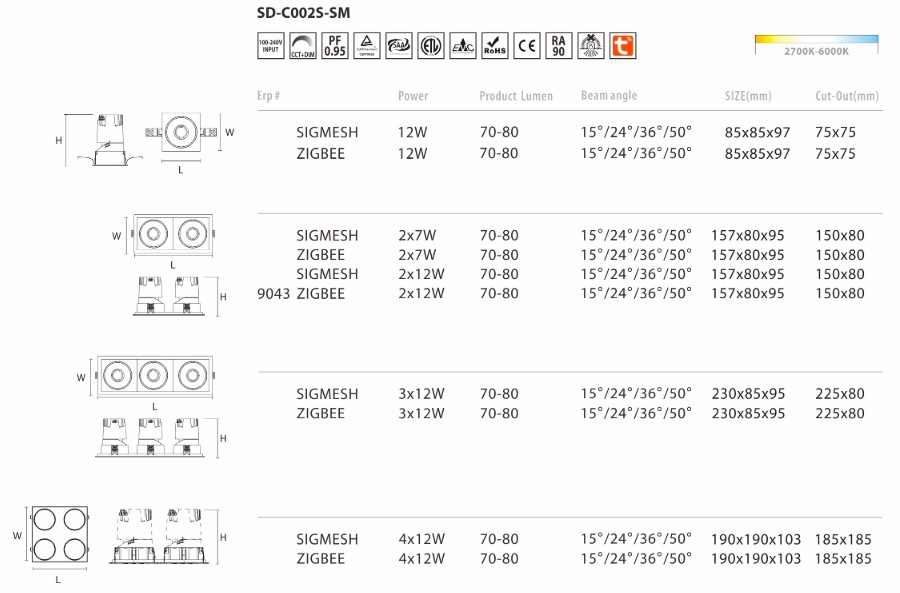This screenshot has height=593, width=900.
Task: Click 3x12W in the SIGMESH row
Action: (x=421, y=394)
